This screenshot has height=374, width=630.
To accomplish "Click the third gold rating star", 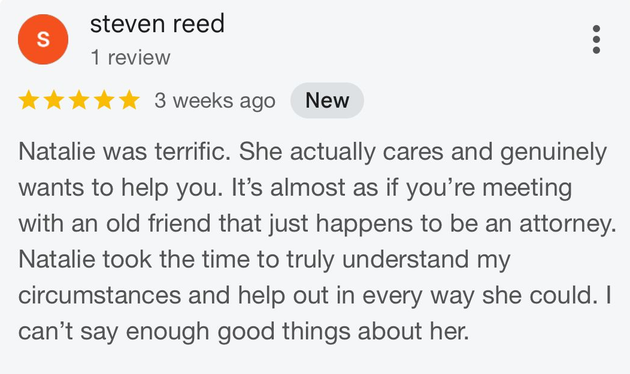I will tap(79, 100).
